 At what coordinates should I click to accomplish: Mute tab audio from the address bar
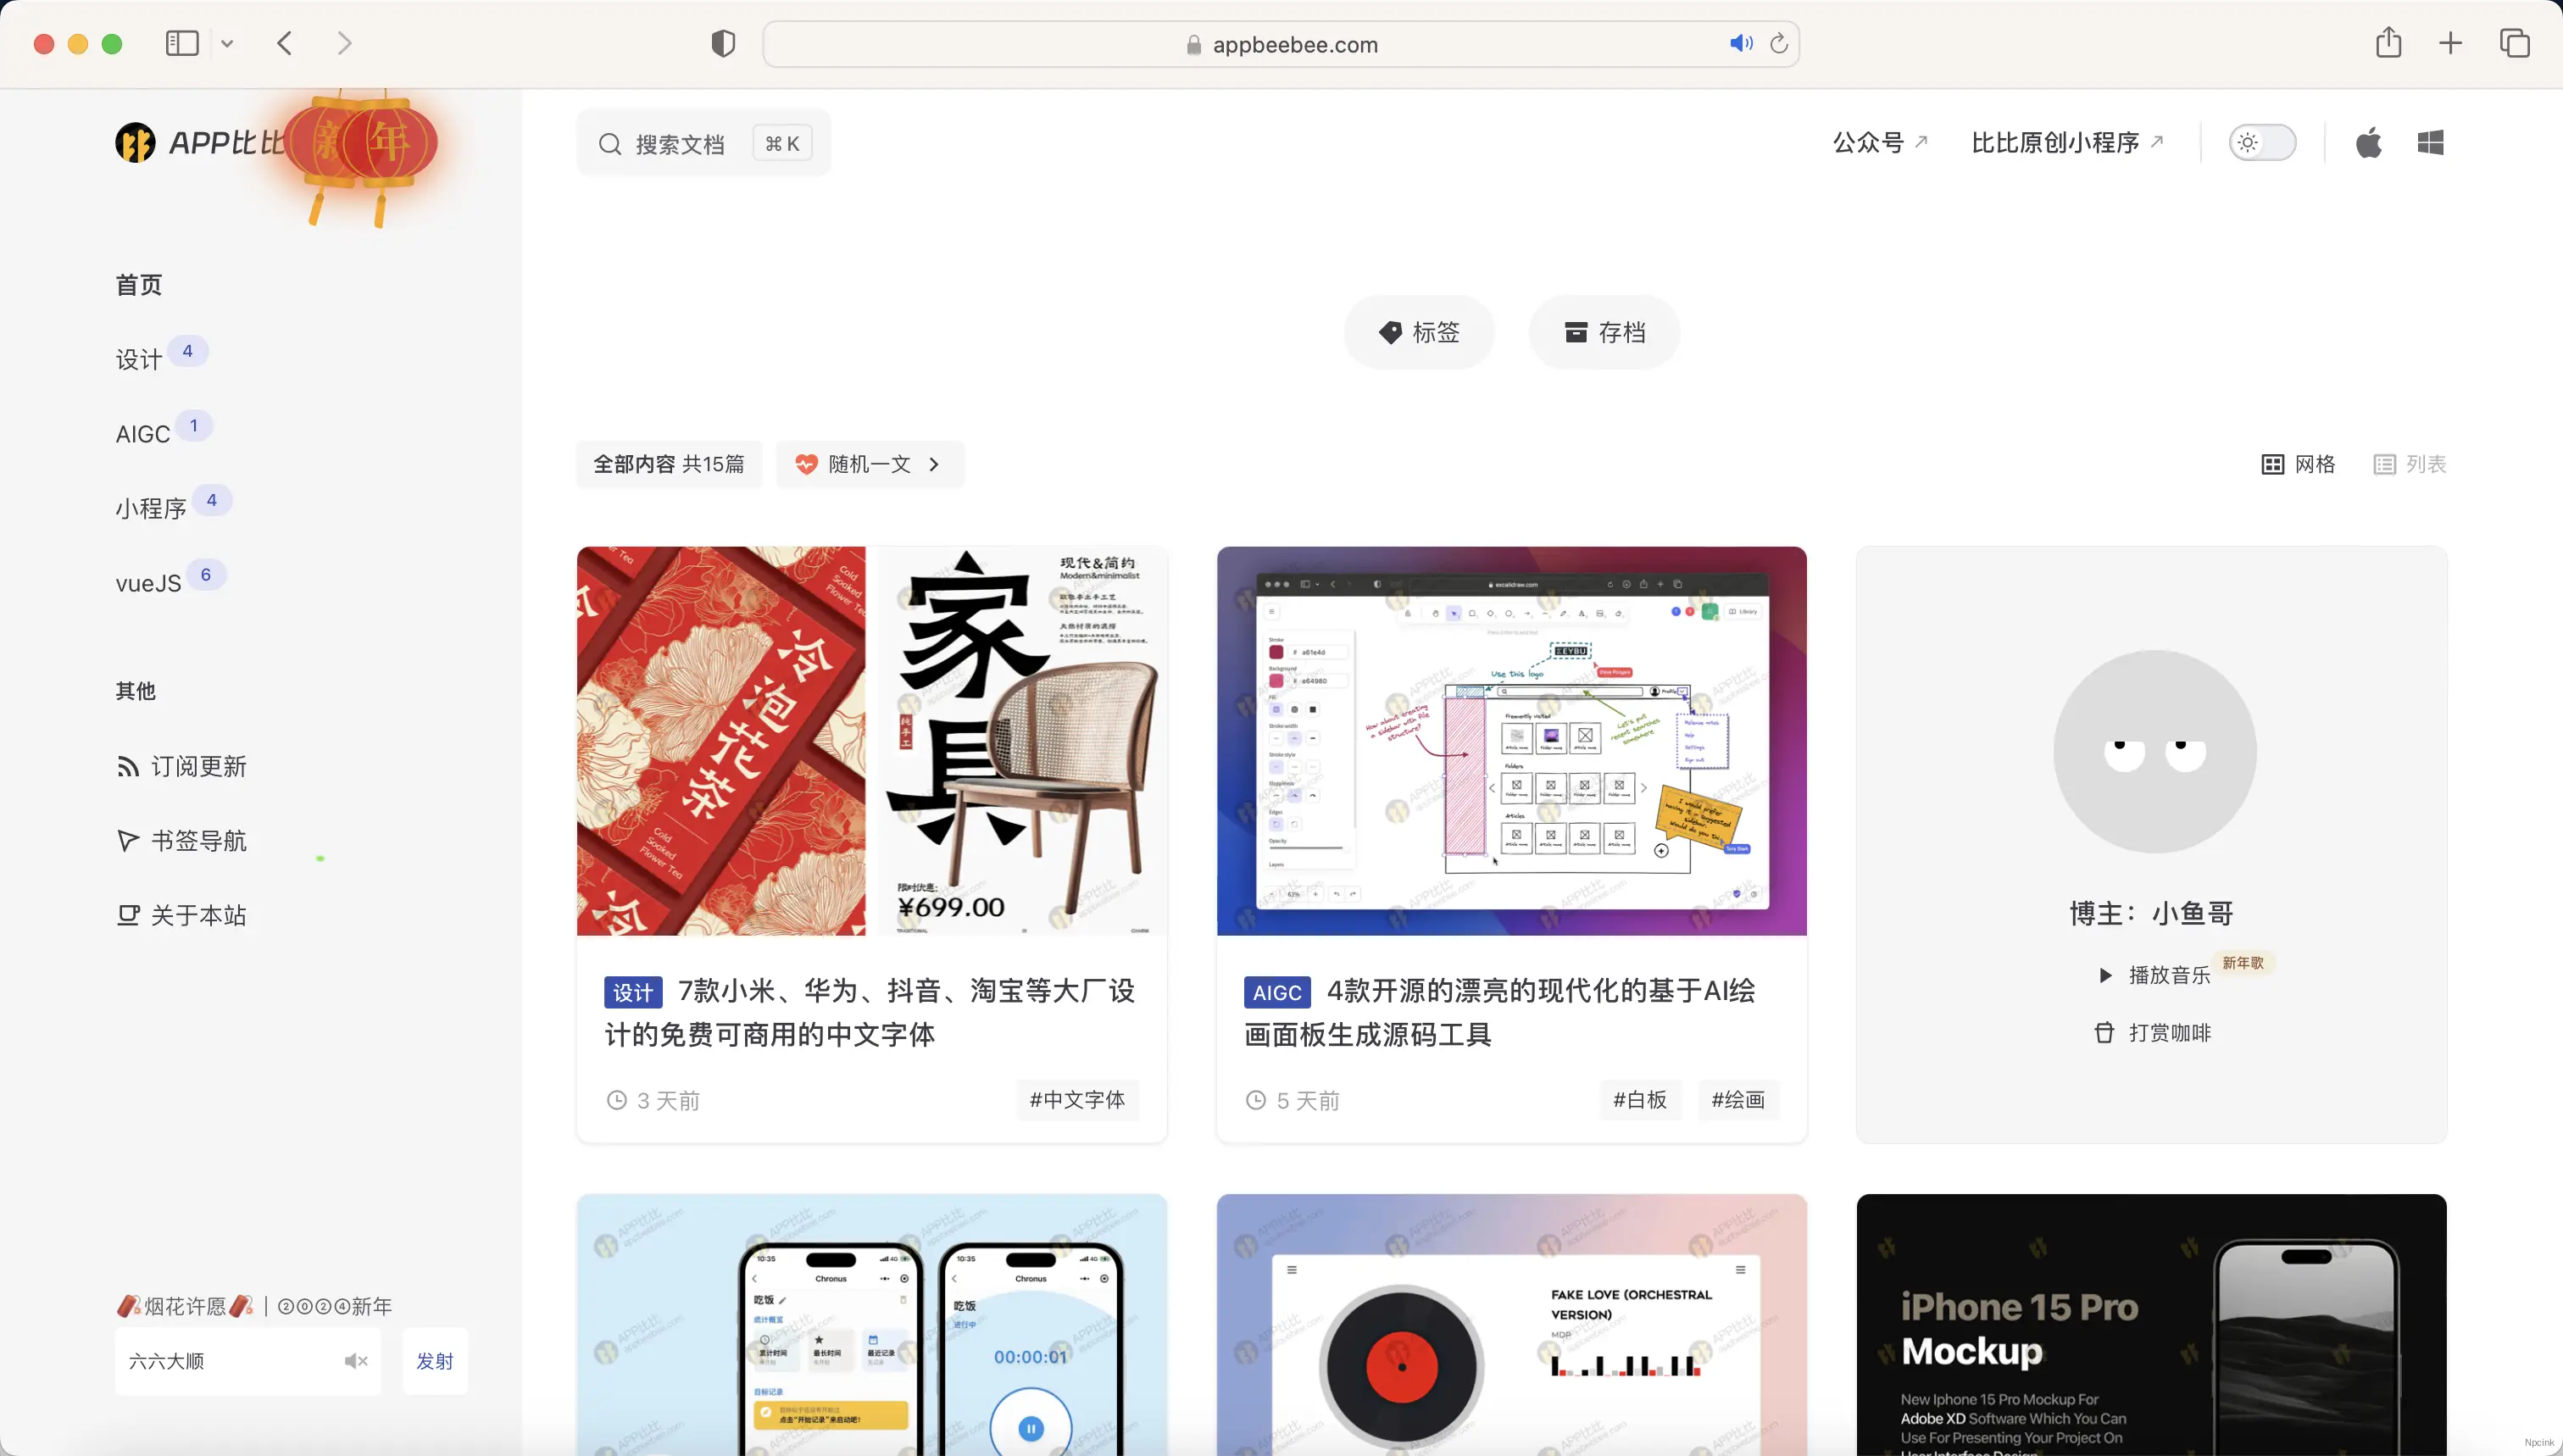1740,43
